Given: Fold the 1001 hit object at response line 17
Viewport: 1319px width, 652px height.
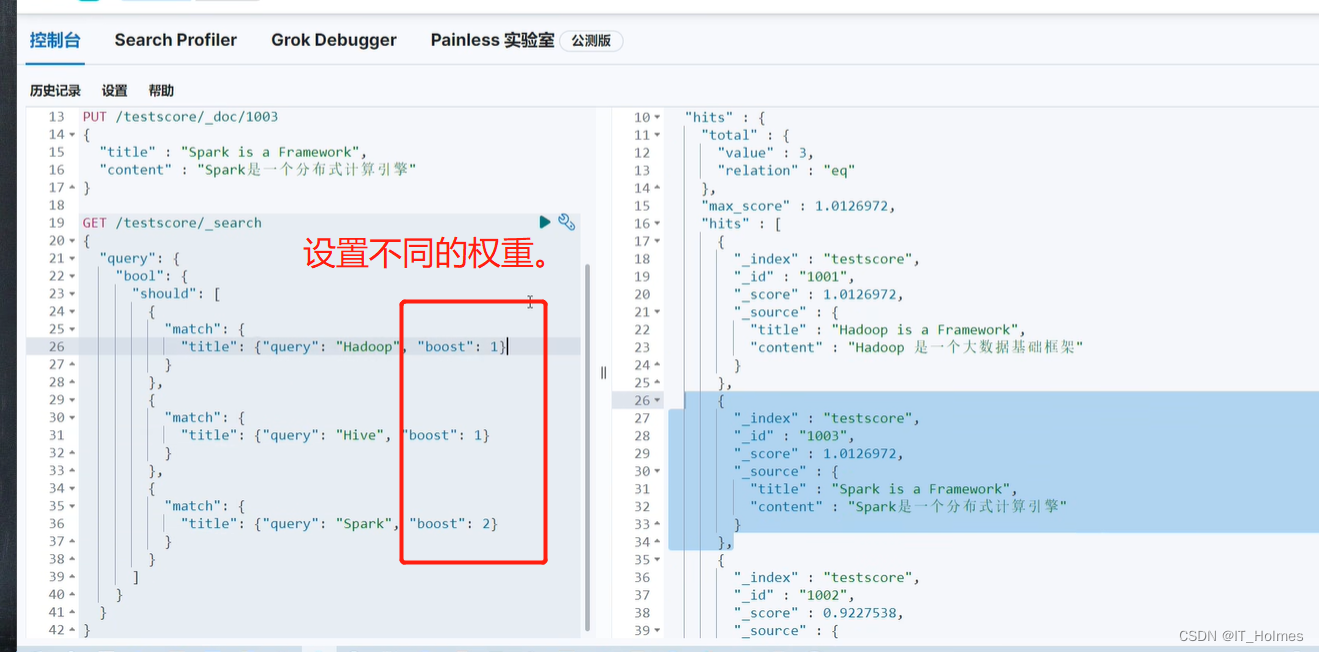Looking at the screenshot, I should pos(657,241).
